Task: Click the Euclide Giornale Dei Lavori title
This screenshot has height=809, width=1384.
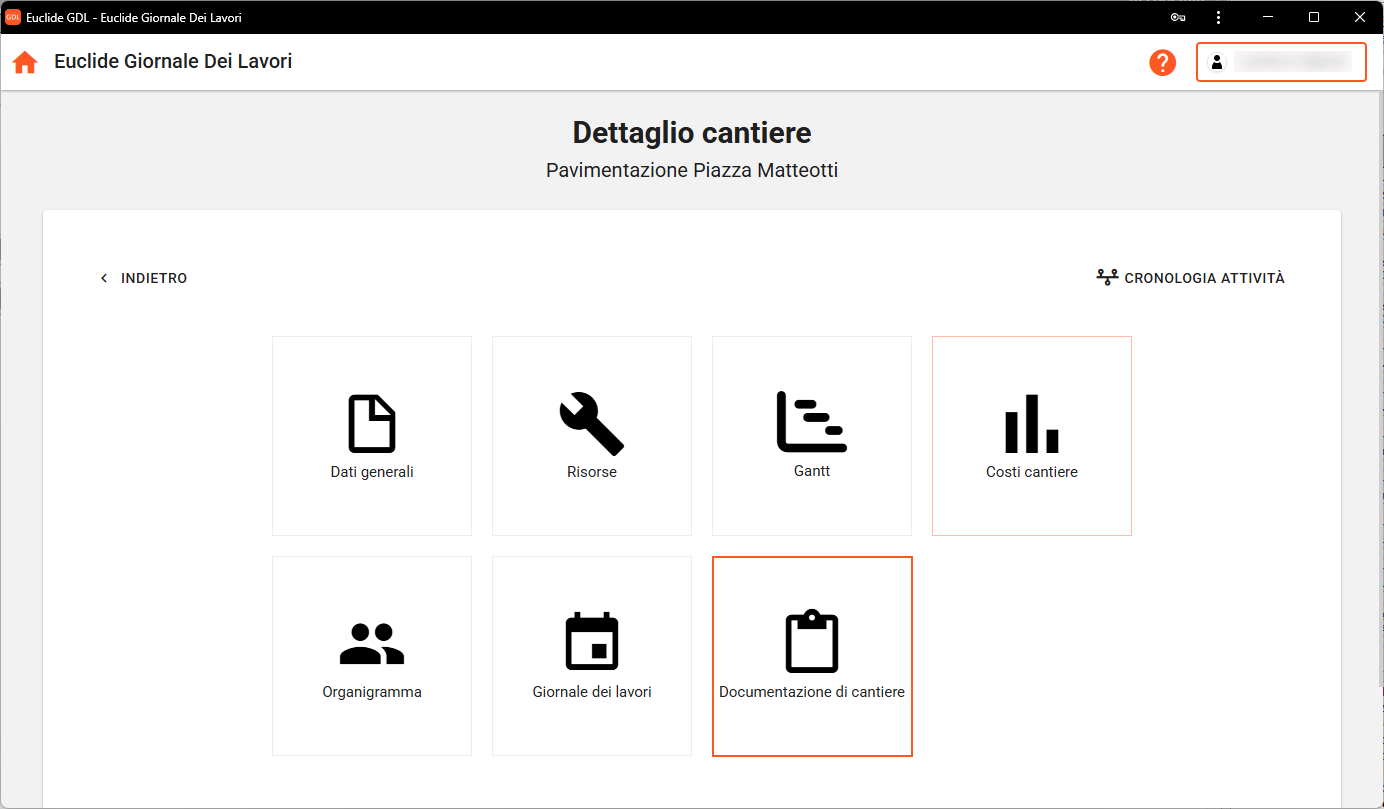Action: pos(173,62)
